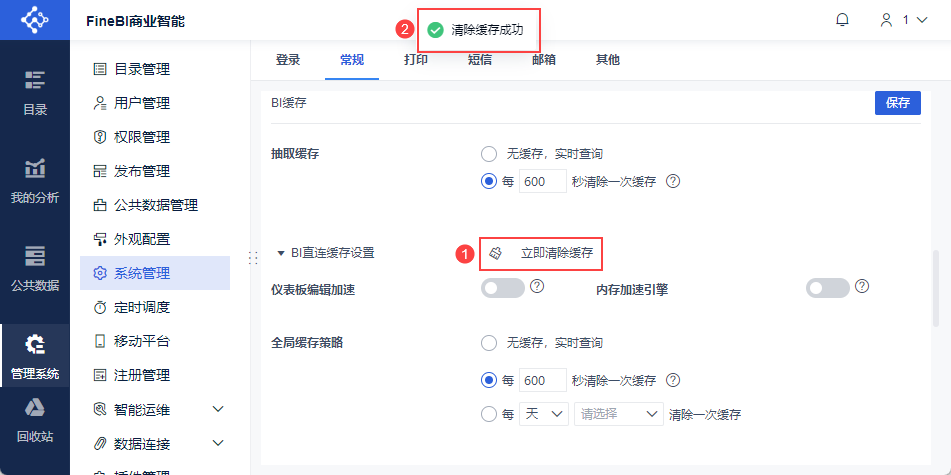Click the 保存 button
Viewport: 951px width, 475px height.
point(897,103)
